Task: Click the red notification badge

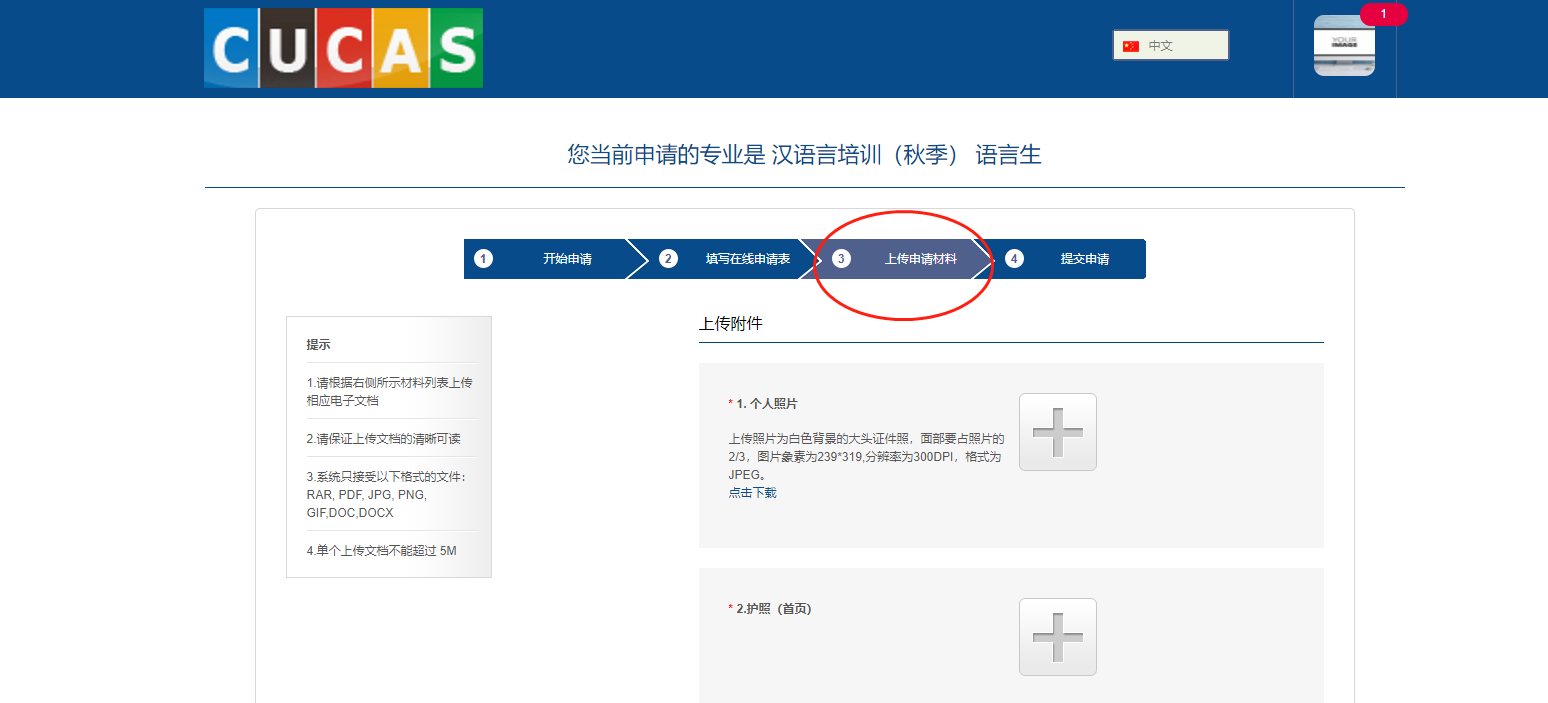Action: [x=1383, y=14]
